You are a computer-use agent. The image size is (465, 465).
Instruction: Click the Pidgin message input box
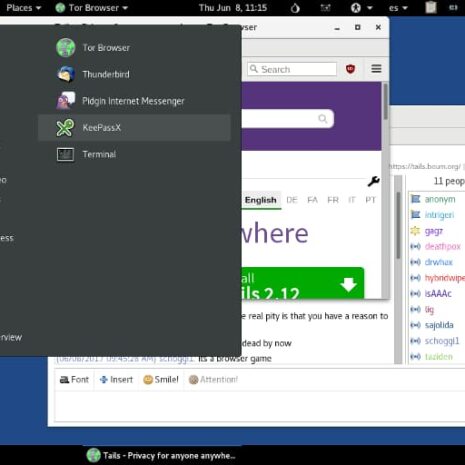(x=260, y=406)
